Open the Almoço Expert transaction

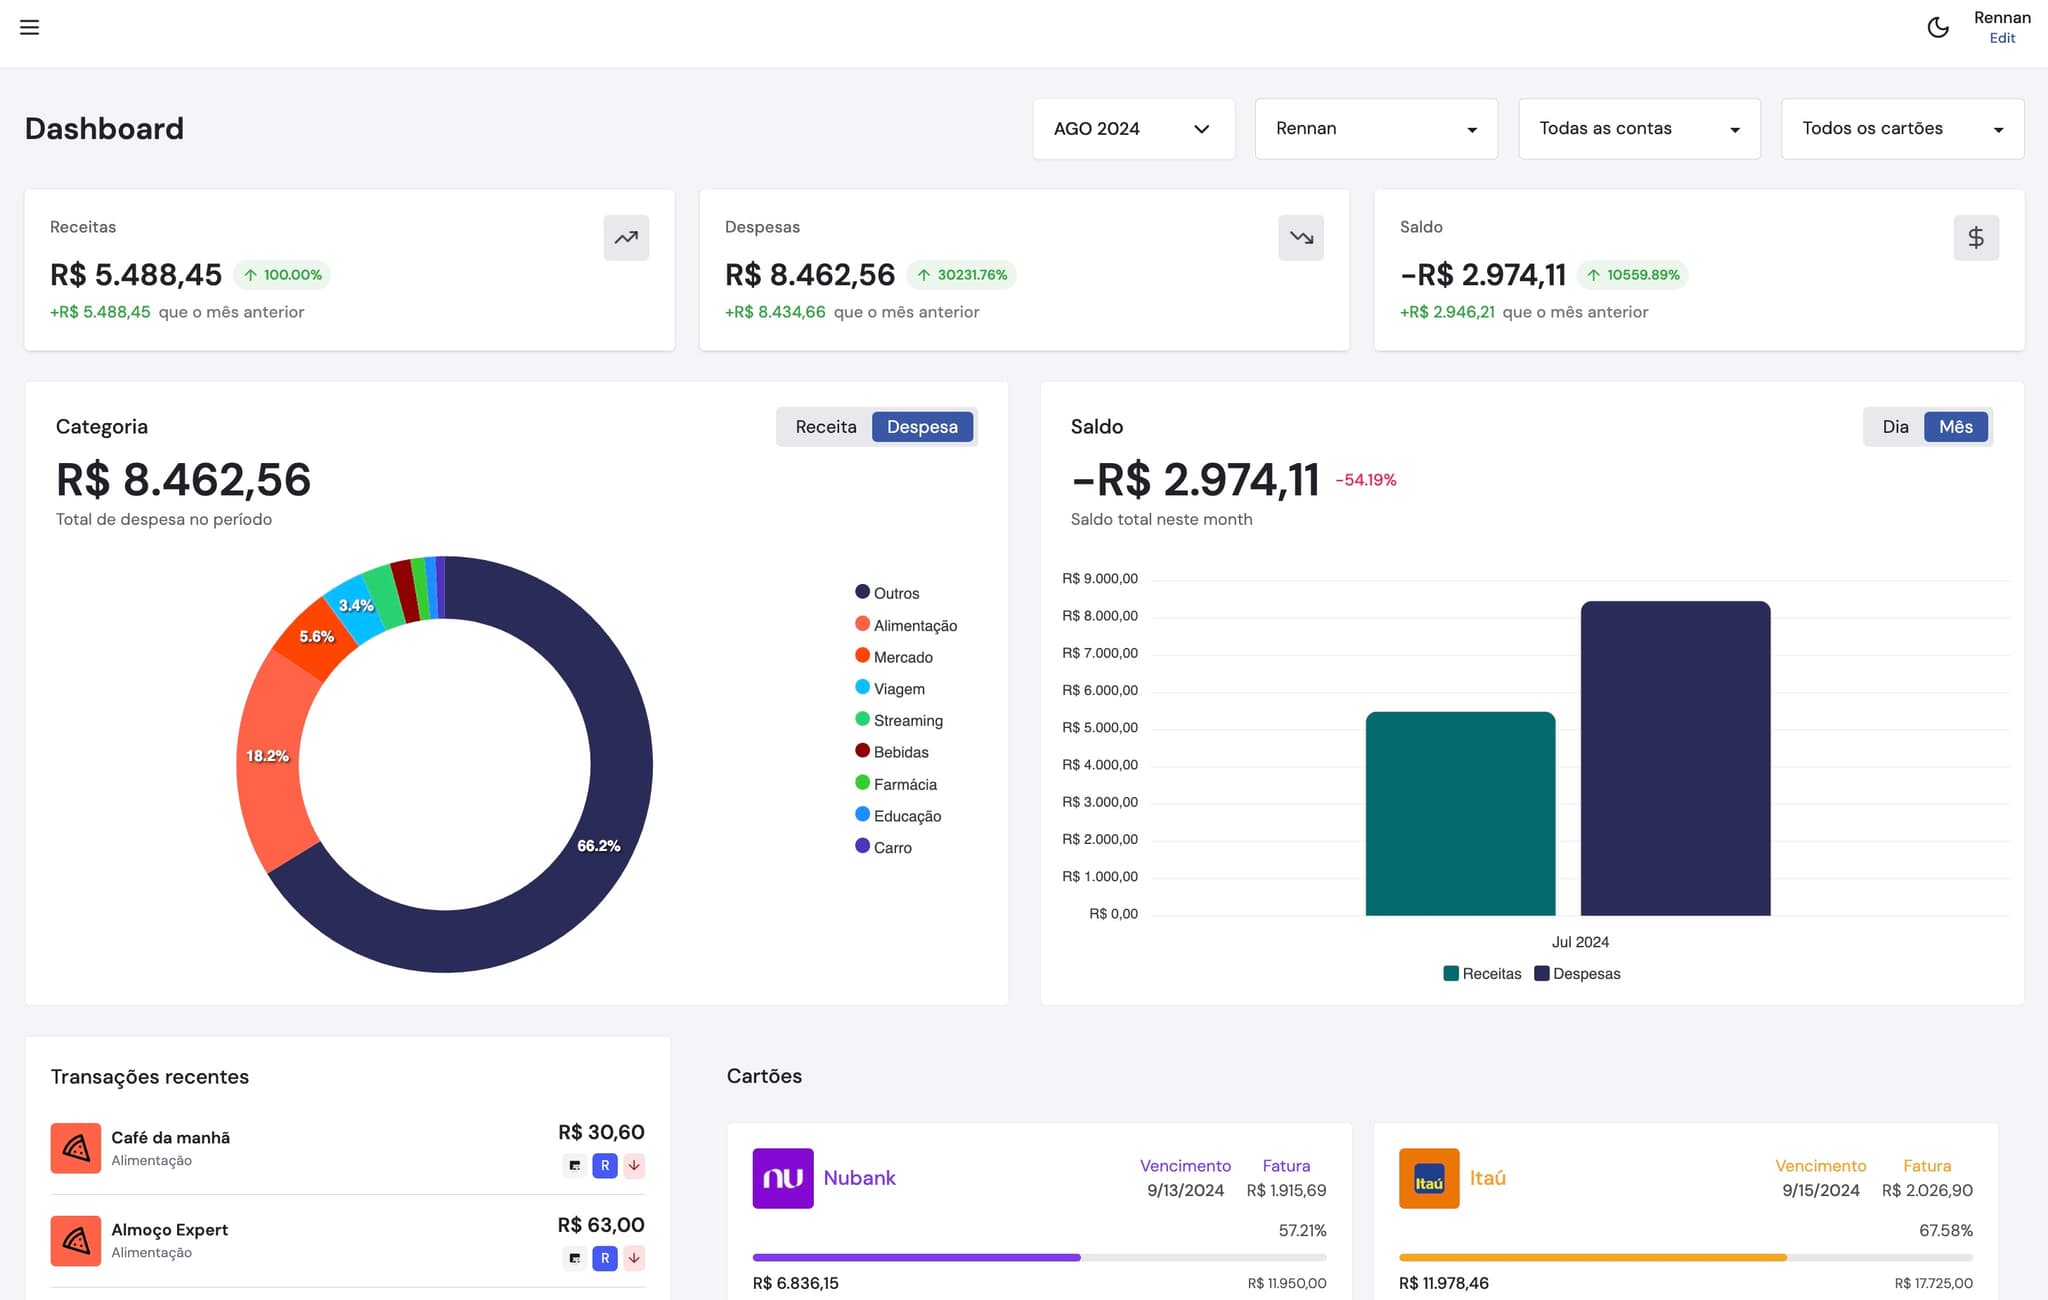coord(348,1240)
